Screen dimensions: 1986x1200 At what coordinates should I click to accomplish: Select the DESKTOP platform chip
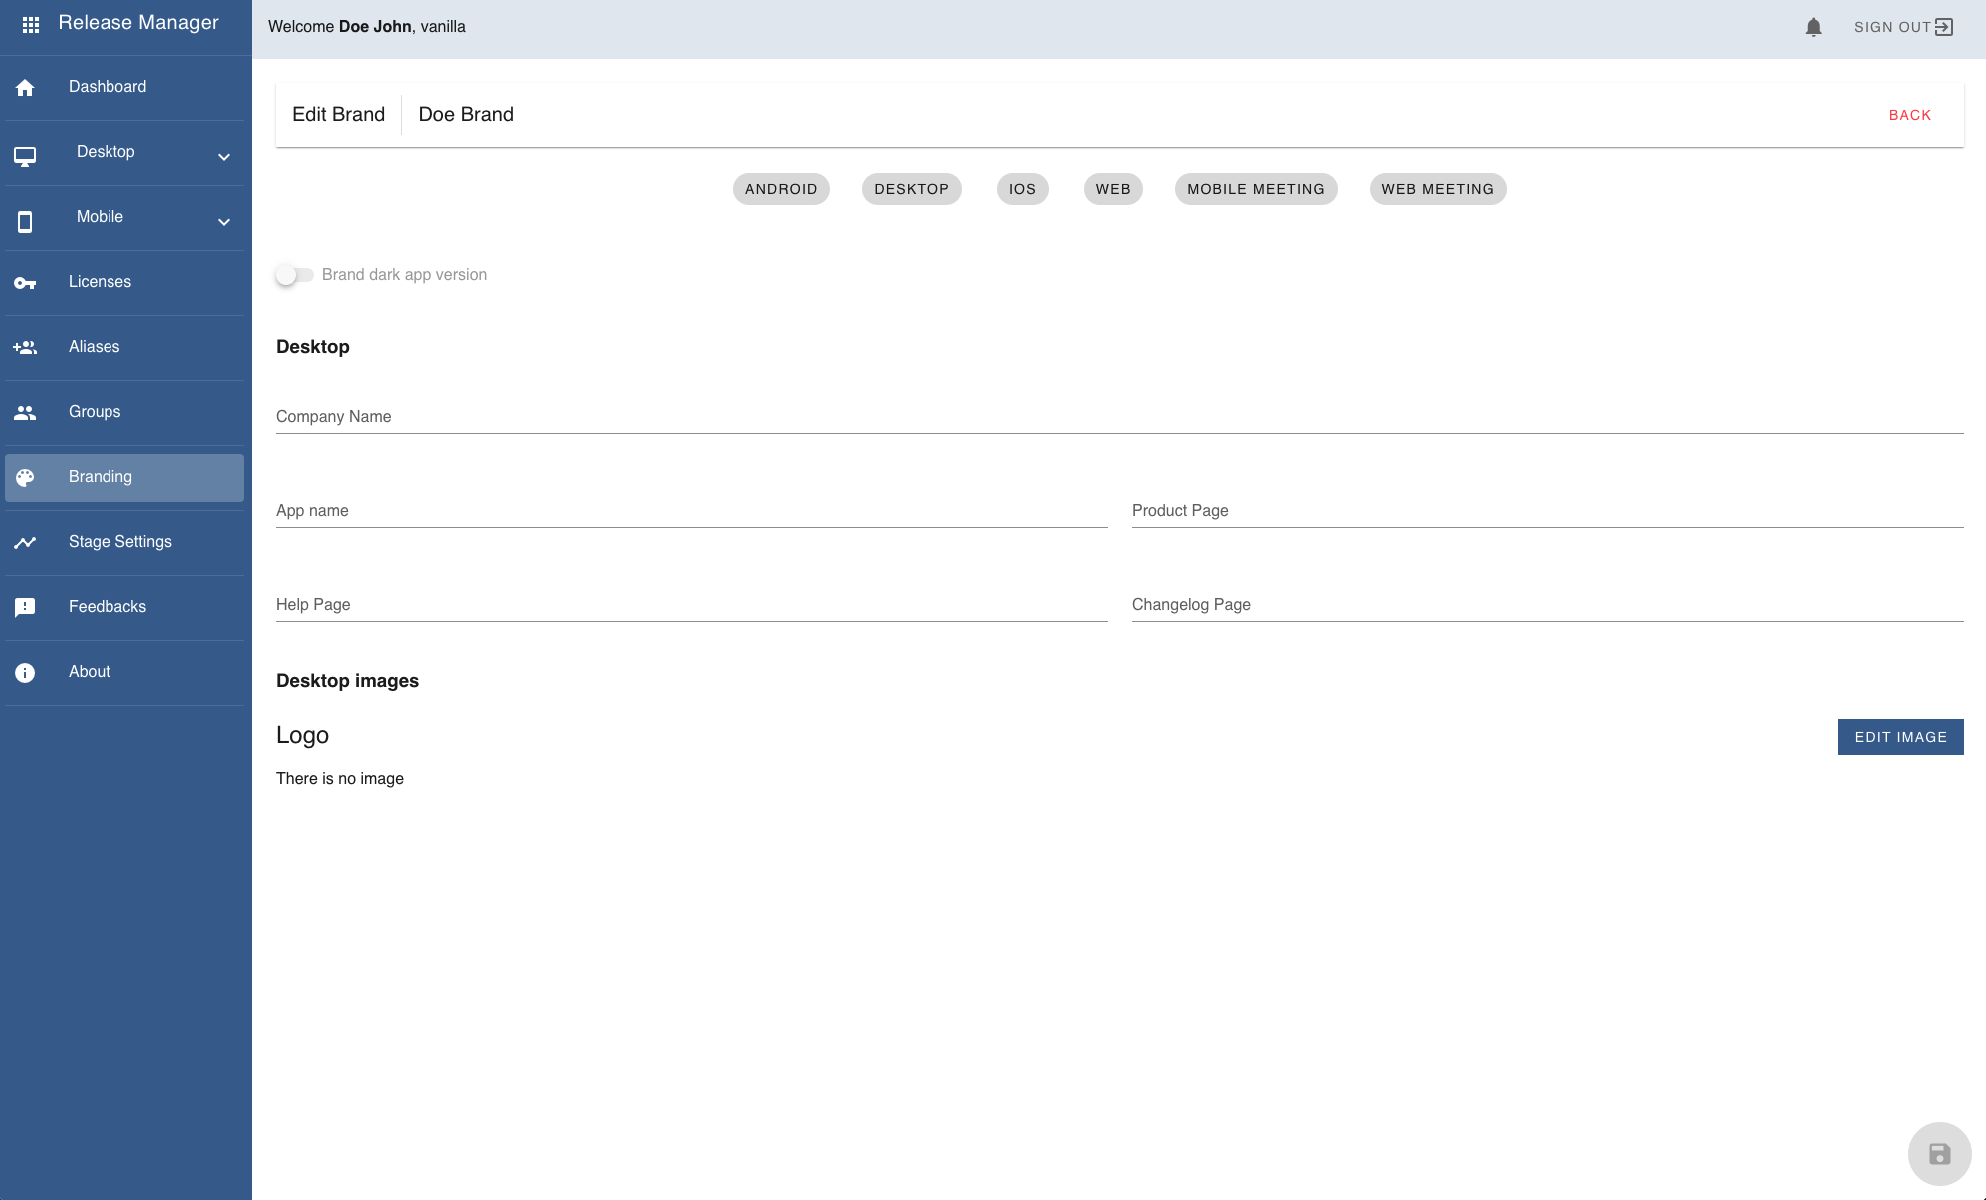click(912, 189)
